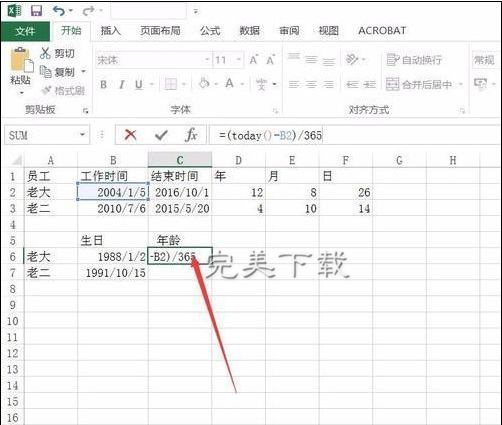
Task: Toggle Italic formatting
Action: [x=122, y=85]
